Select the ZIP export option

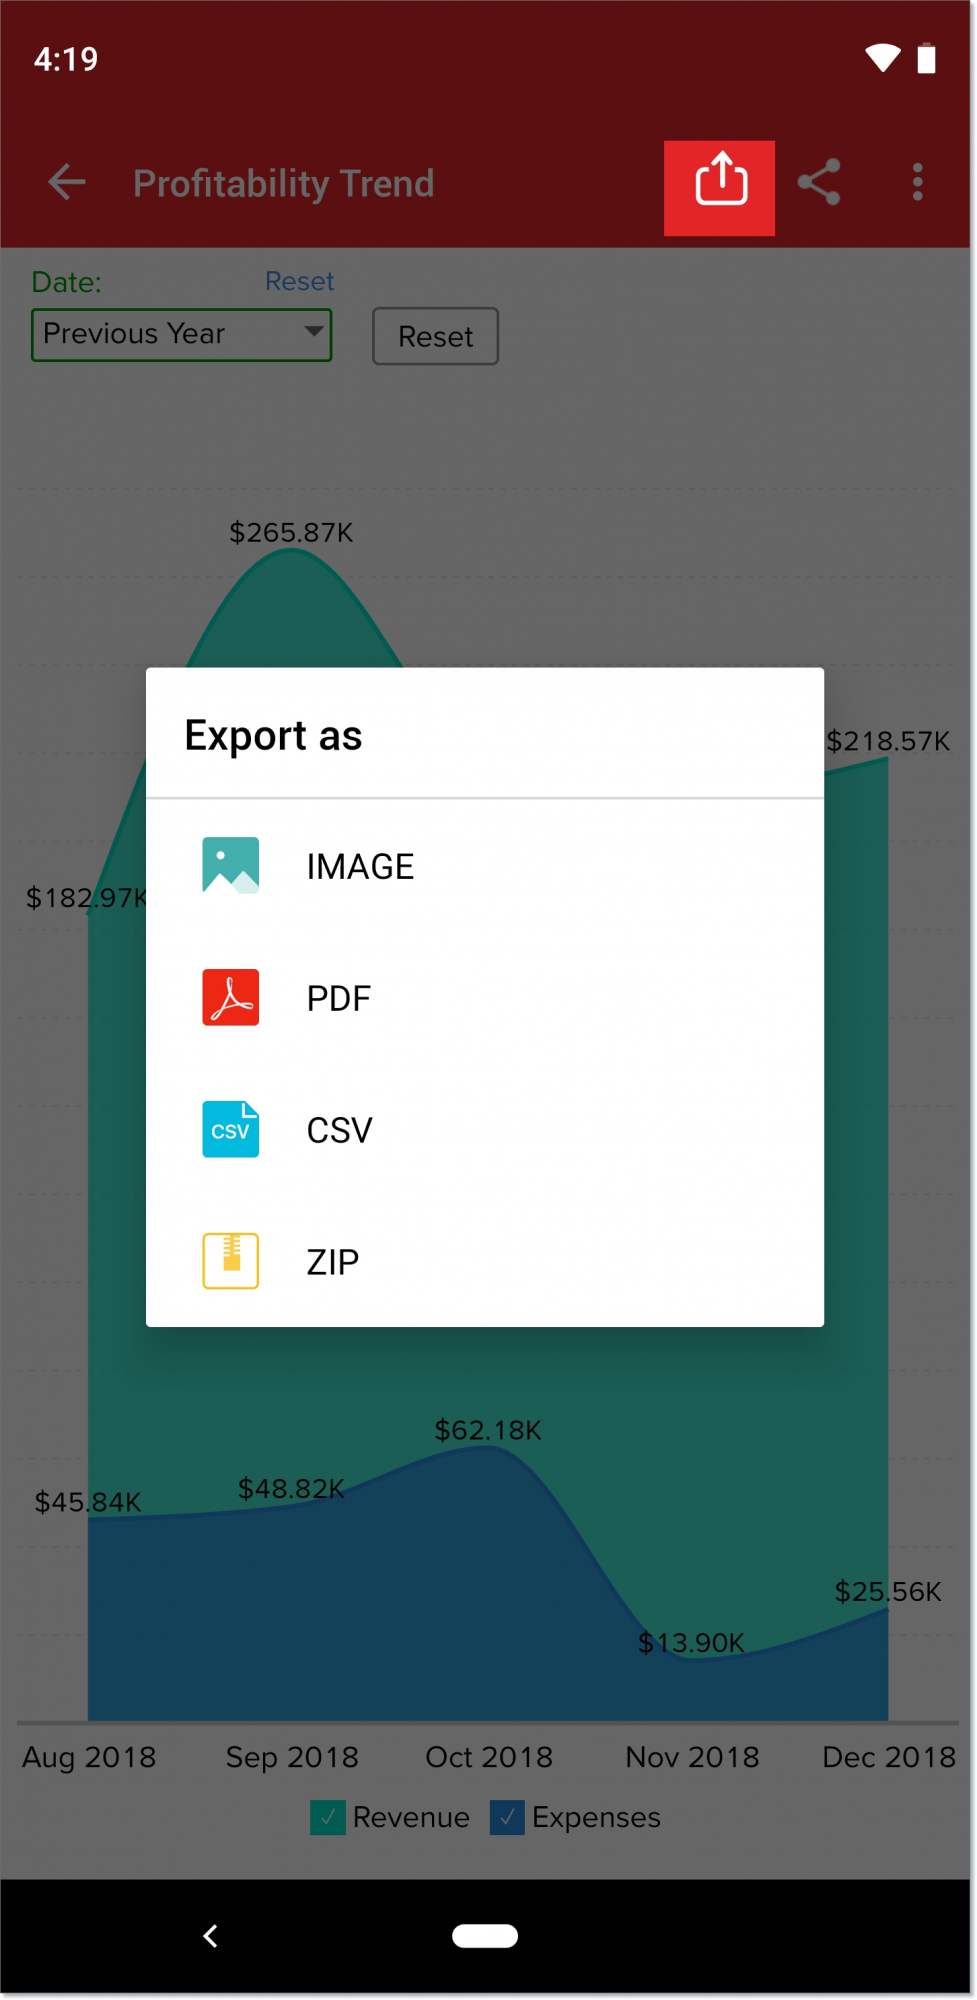tap(333, 1262)
